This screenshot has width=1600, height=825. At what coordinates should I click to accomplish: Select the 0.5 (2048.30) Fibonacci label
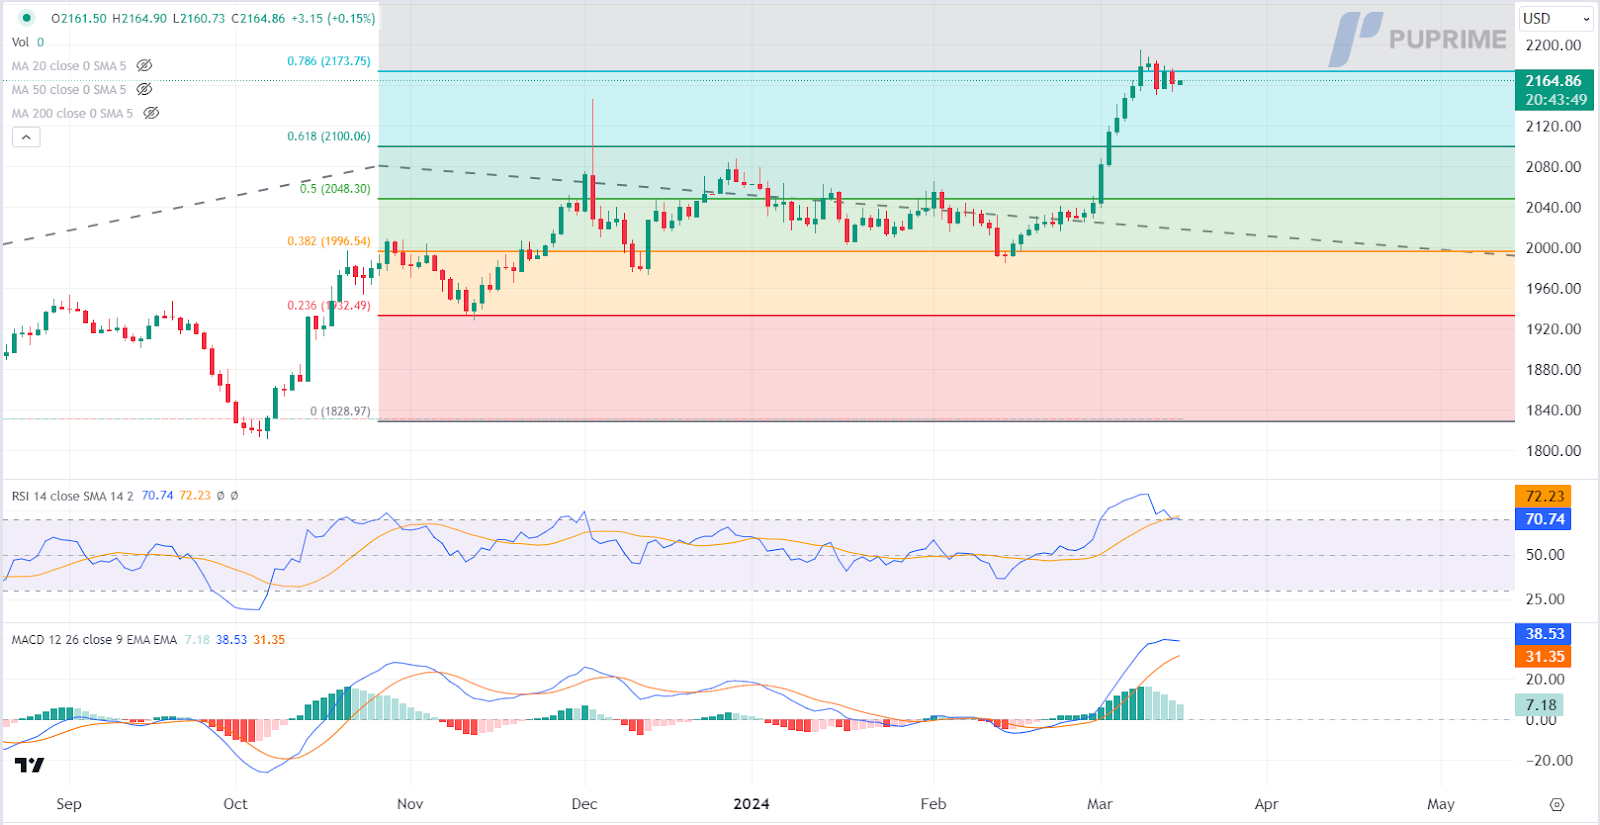336,189
